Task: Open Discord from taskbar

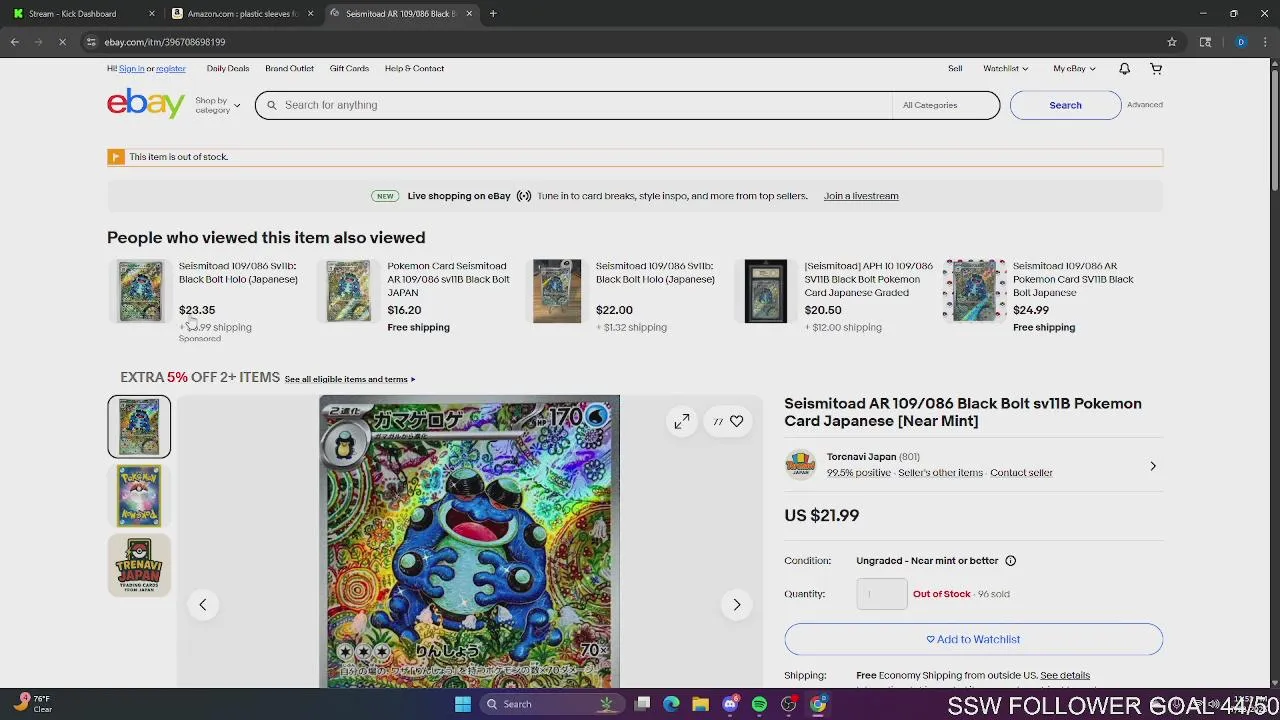Action: coord(730,704)
